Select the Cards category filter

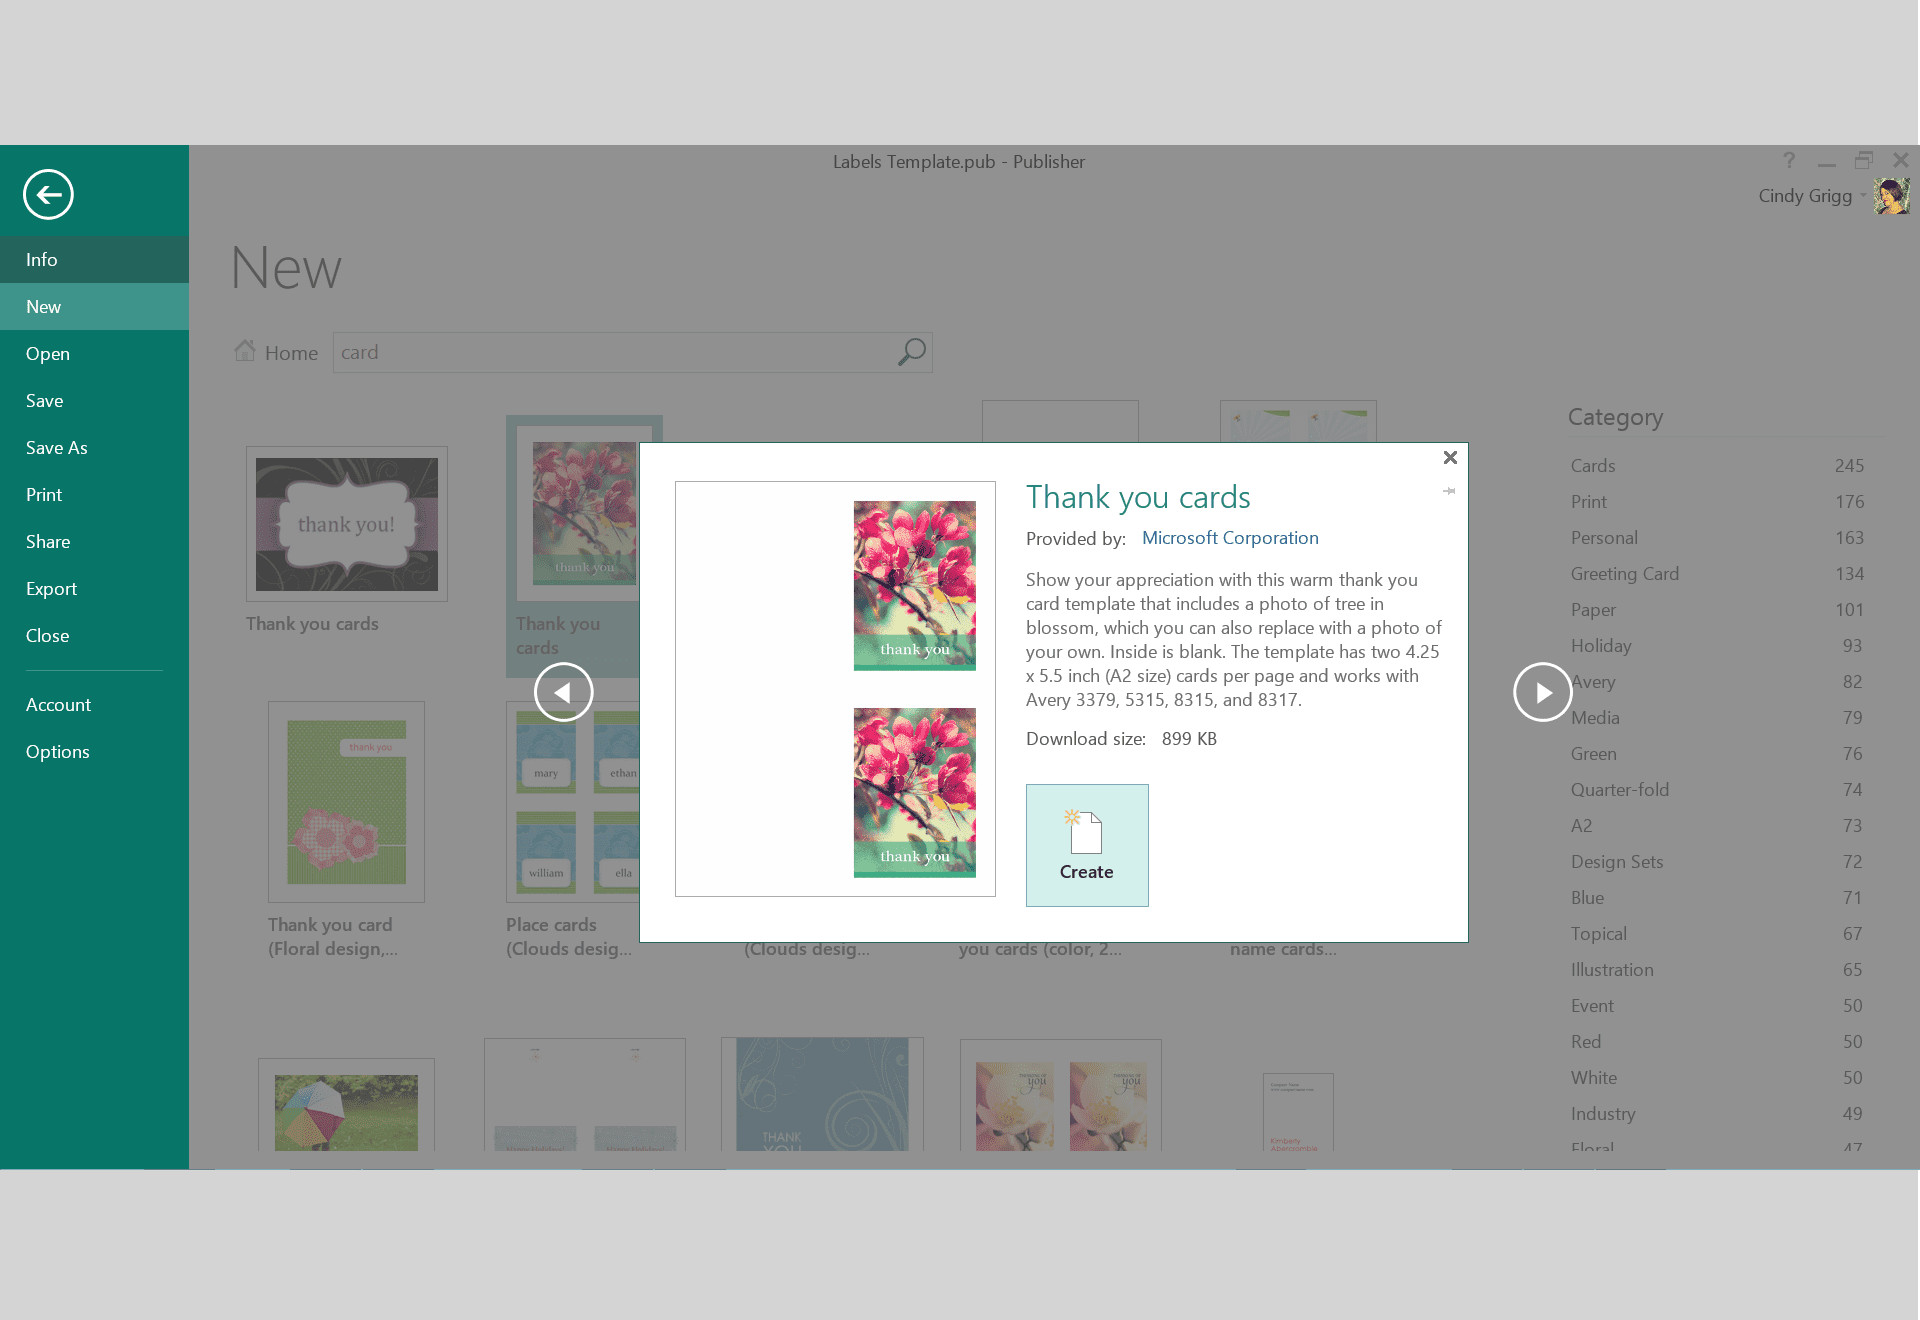coord(1593,465)
